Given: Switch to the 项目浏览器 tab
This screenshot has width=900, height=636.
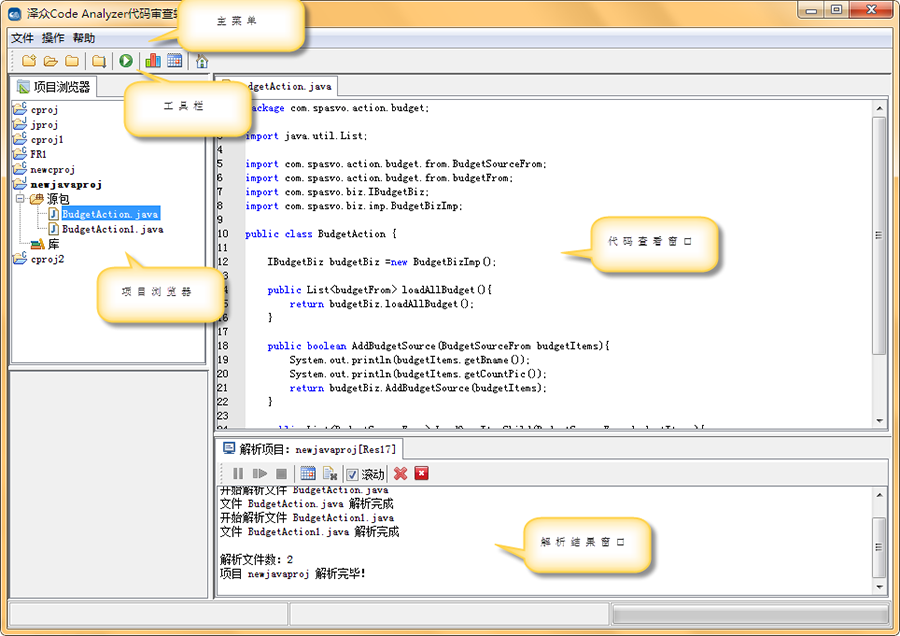Looking at the screenshot, I should [53, 87].
